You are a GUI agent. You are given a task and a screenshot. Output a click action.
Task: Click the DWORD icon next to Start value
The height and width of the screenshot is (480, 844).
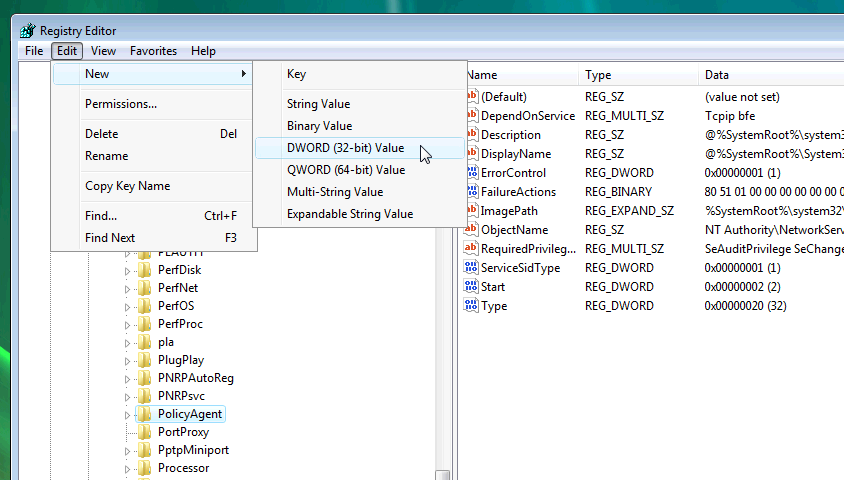(x=471, y=287)
